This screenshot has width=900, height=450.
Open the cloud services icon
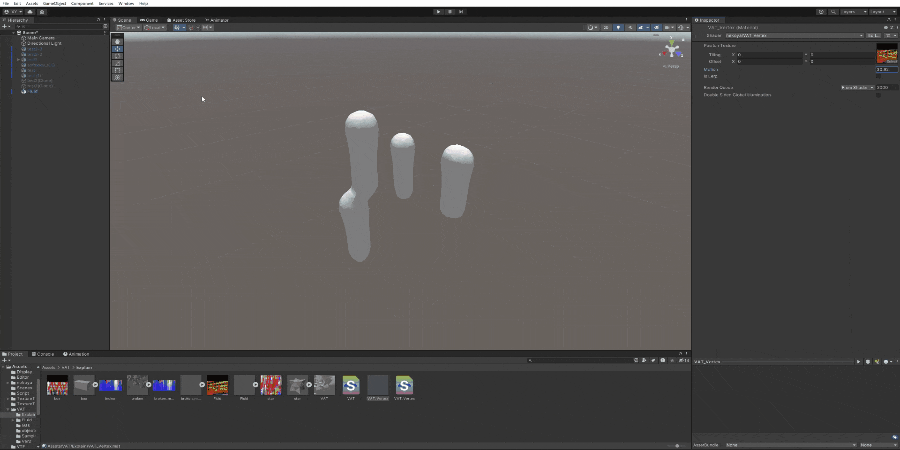[30, 11]
